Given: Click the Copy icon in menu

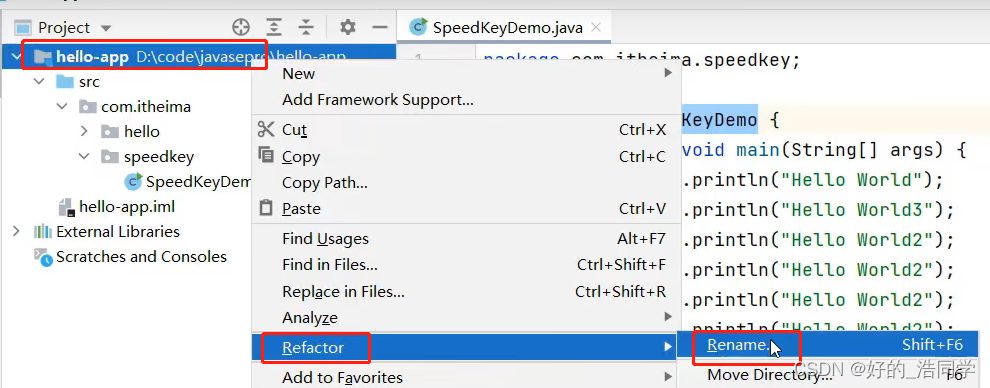Looking at the screenshot, I should click(x=266, y=155).
